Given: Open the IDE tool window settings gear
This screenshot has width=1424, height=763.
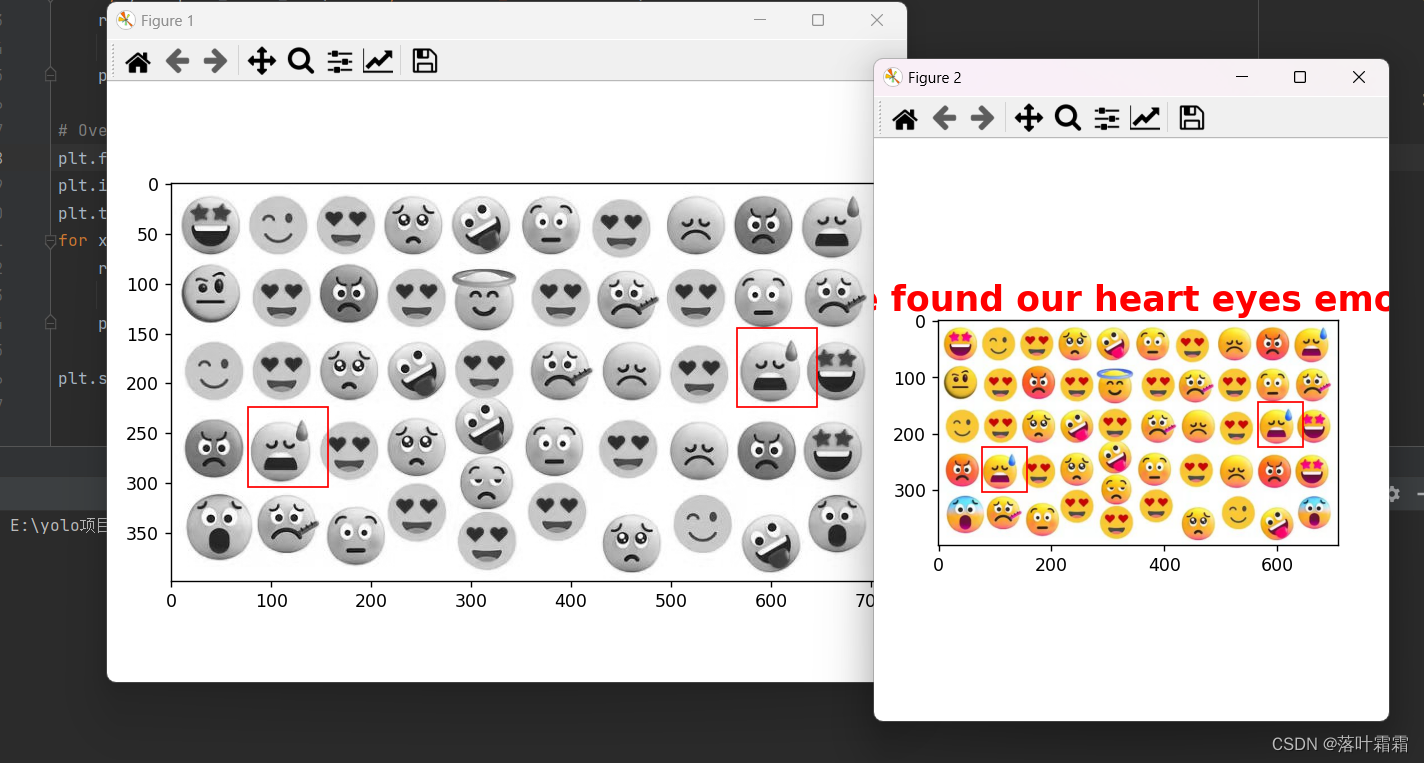Looking at the screenshot, I should (1393, 494).
